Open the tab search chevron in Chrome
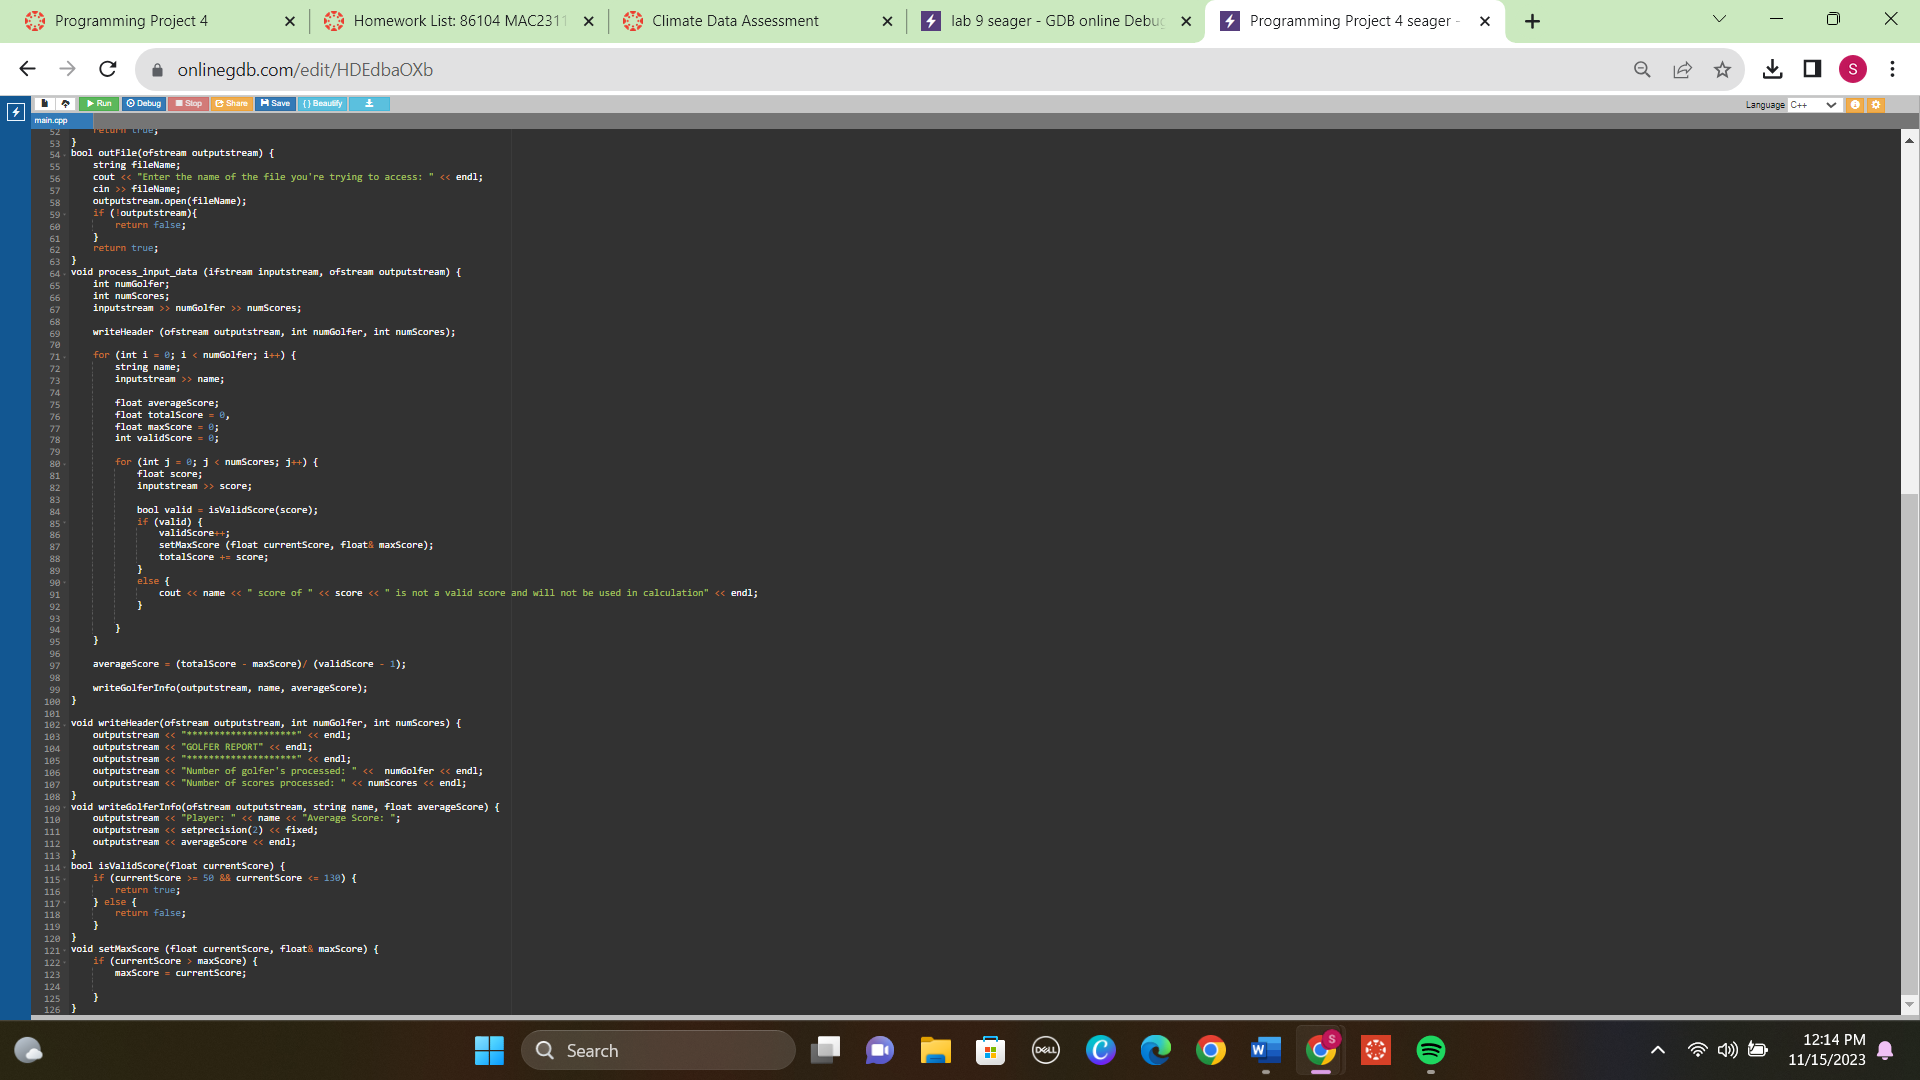This screenshot has height=1080, width=1920. click(1719, 19)
